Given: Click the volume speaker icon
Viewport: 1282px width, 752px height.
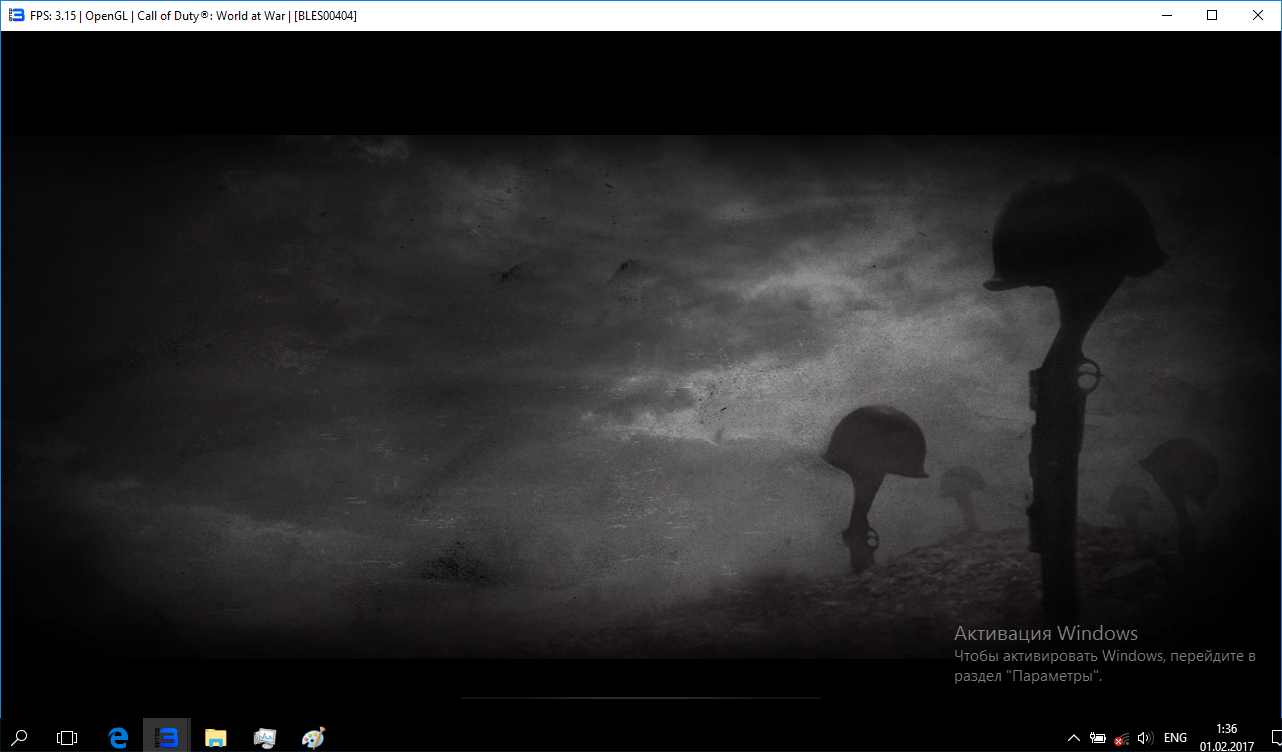Looking at the screenshot, I should pos(1145,738).
